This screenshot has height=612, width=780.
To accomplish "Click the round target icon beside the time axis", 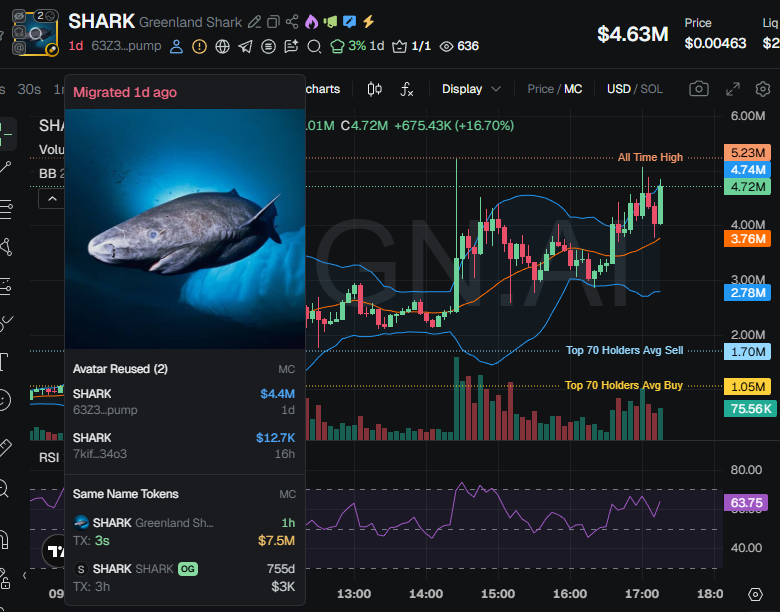I will tap(755, 594).
